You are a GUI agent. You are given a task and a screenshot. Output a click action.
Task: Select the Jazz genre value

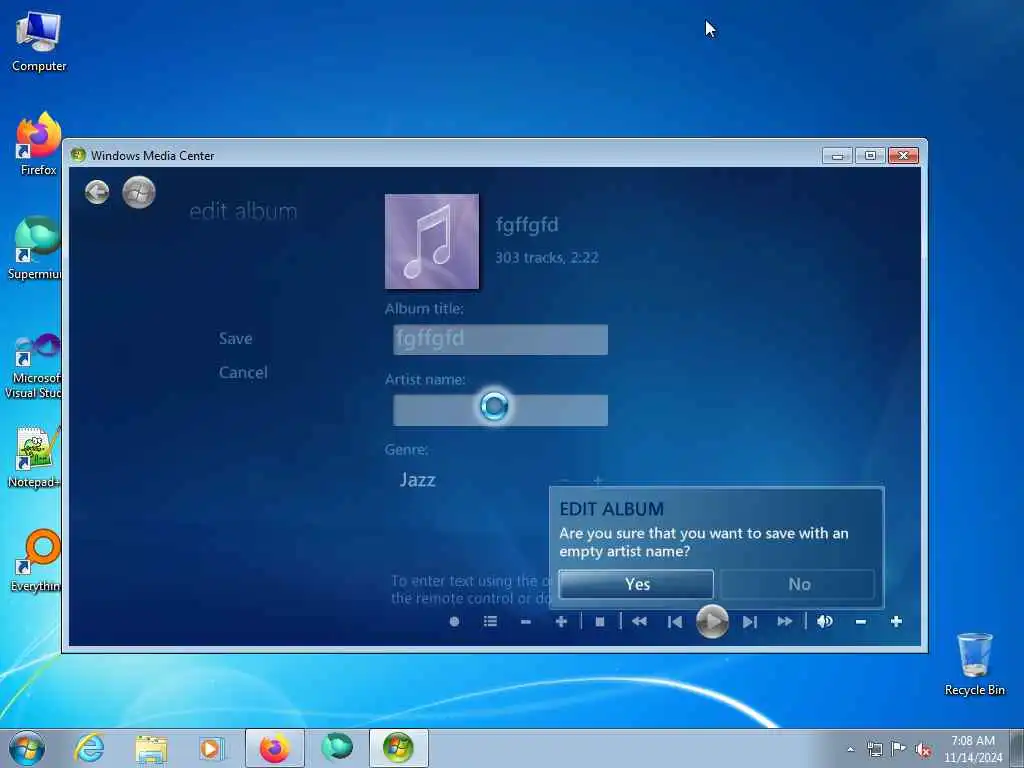coord(418,480)
